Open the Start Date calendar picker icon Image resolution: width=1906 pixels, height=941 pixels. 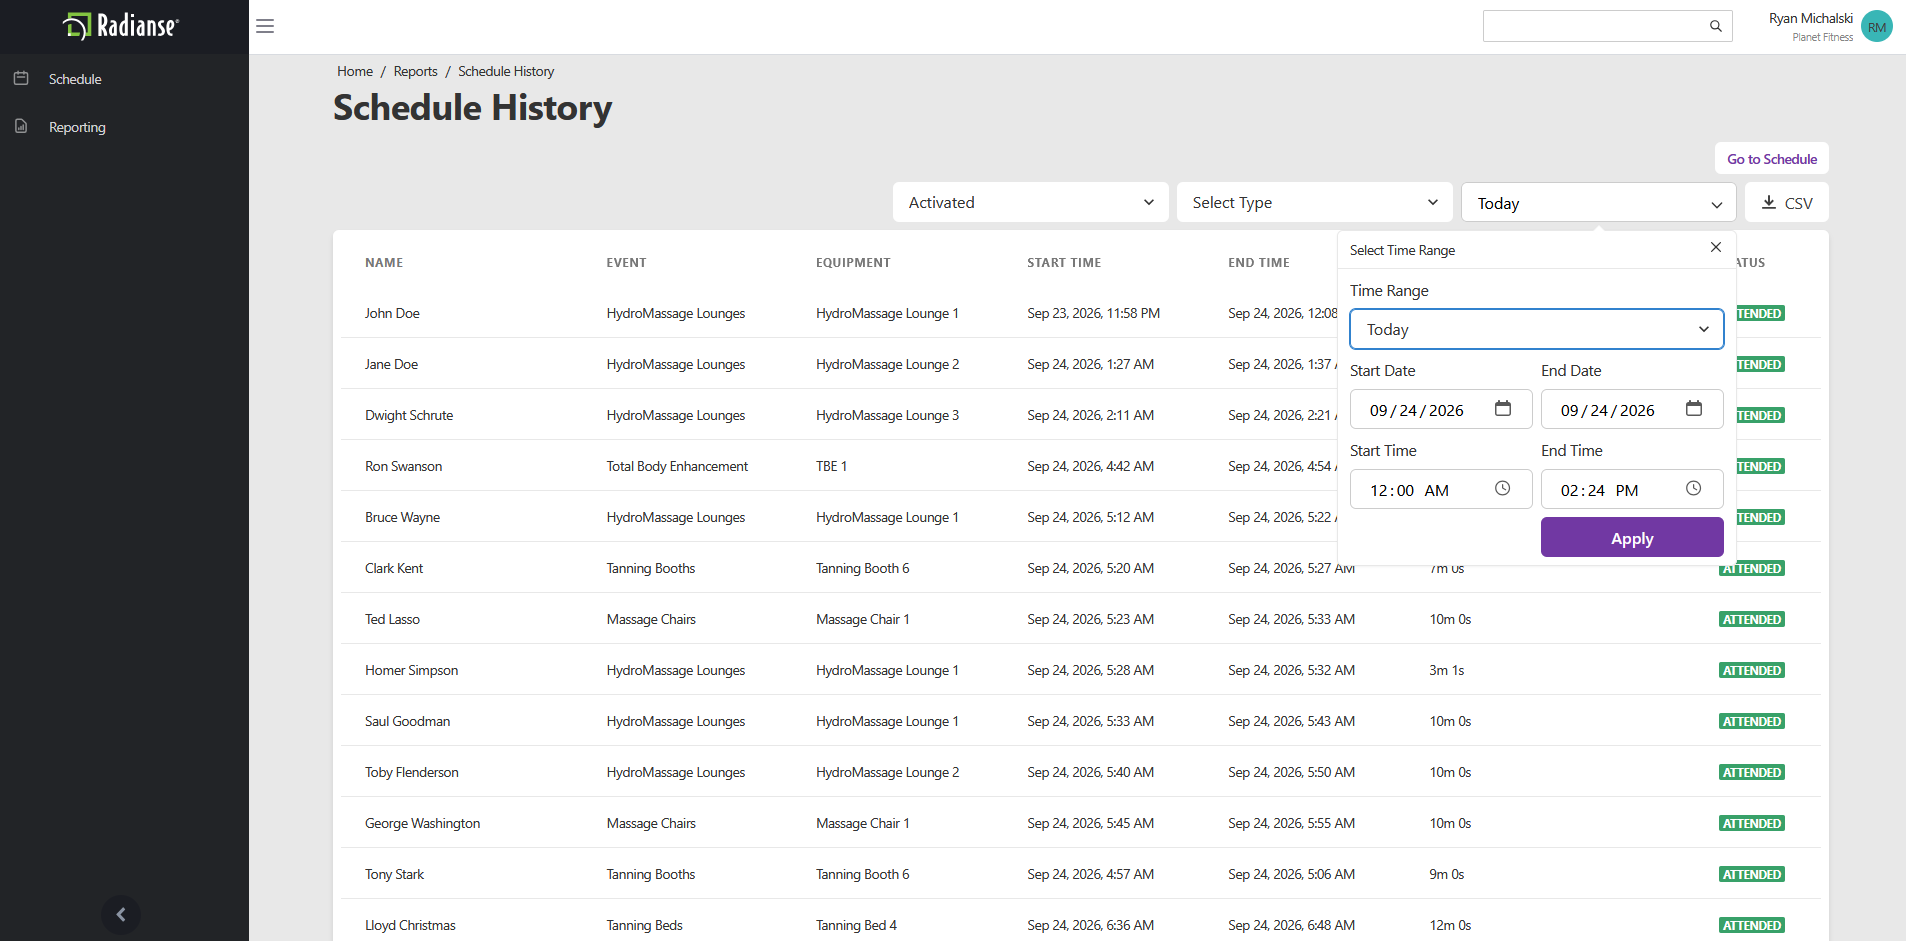1503,408
